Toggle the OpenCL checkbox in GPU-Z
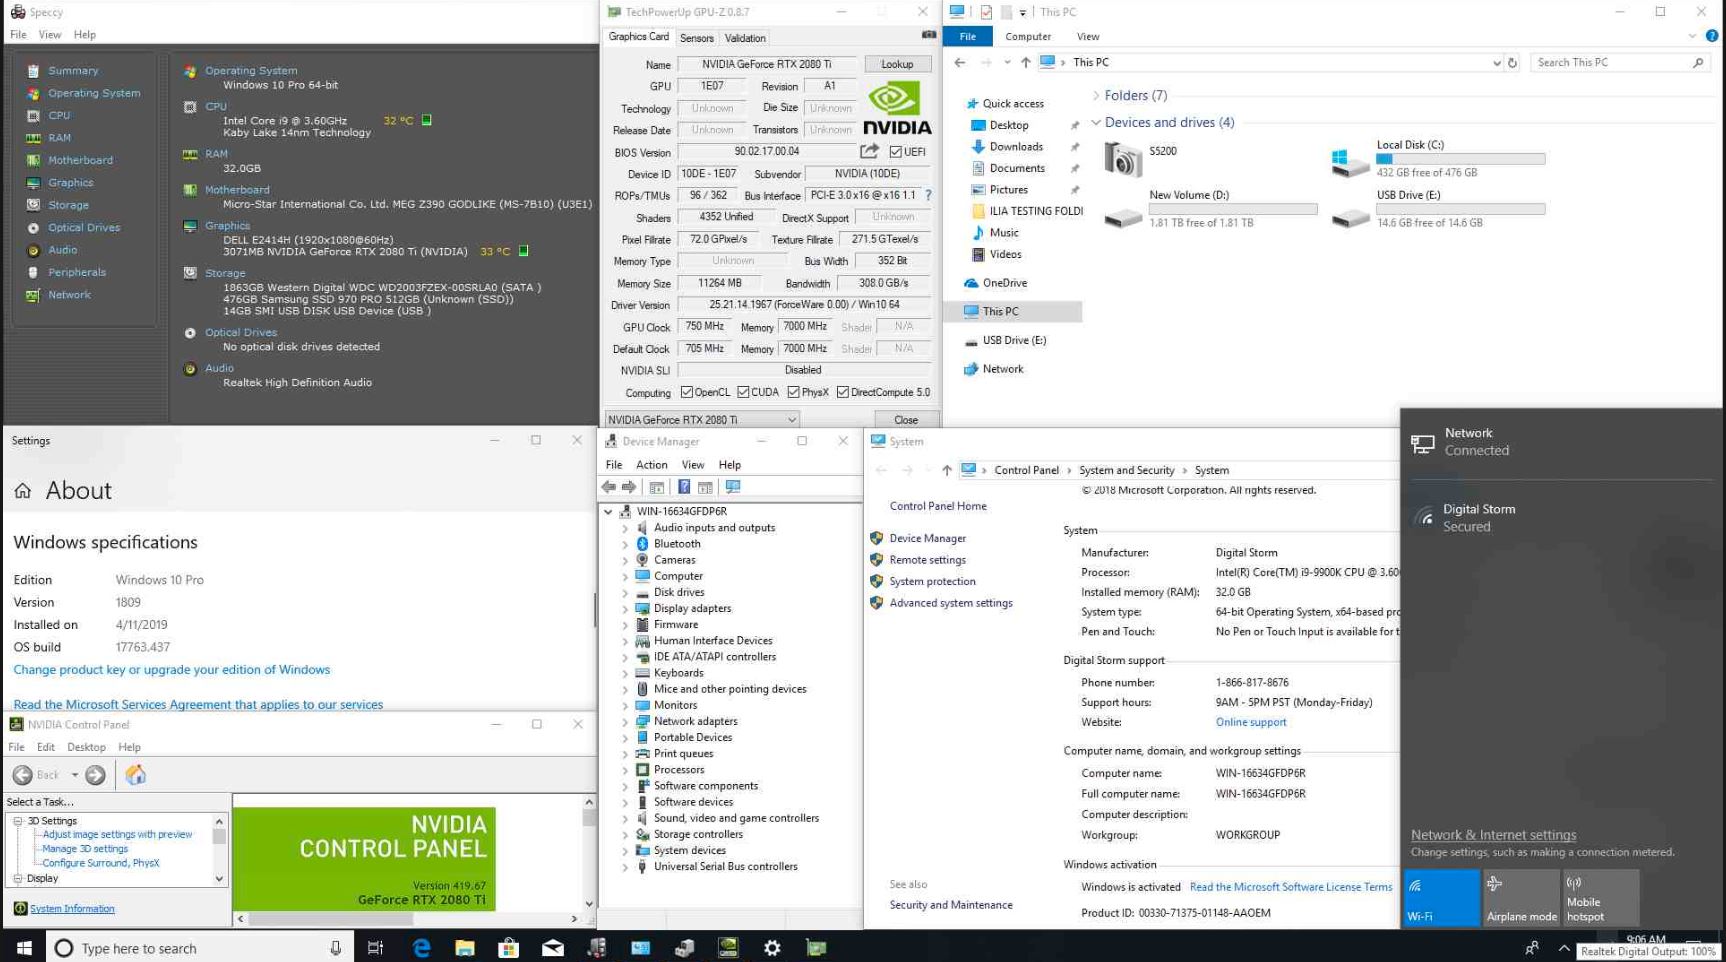This screenshot has width=1726, height=962. click(687, 392)
